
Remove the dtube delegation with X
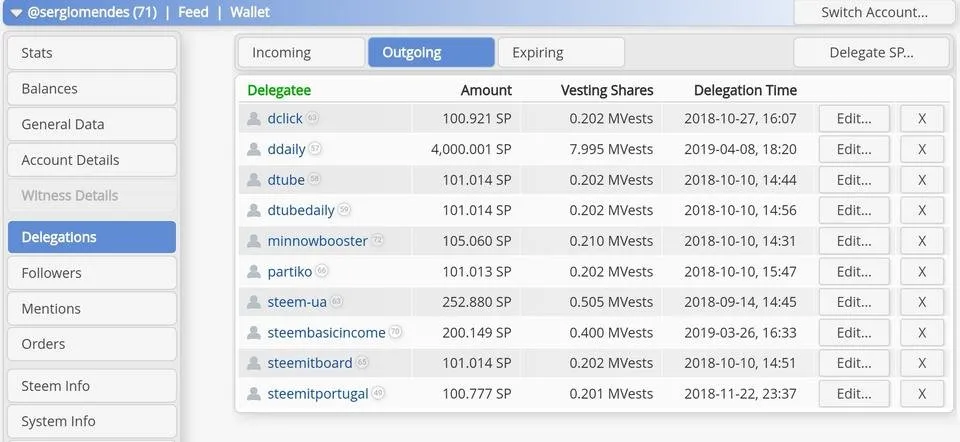[922, 180]
